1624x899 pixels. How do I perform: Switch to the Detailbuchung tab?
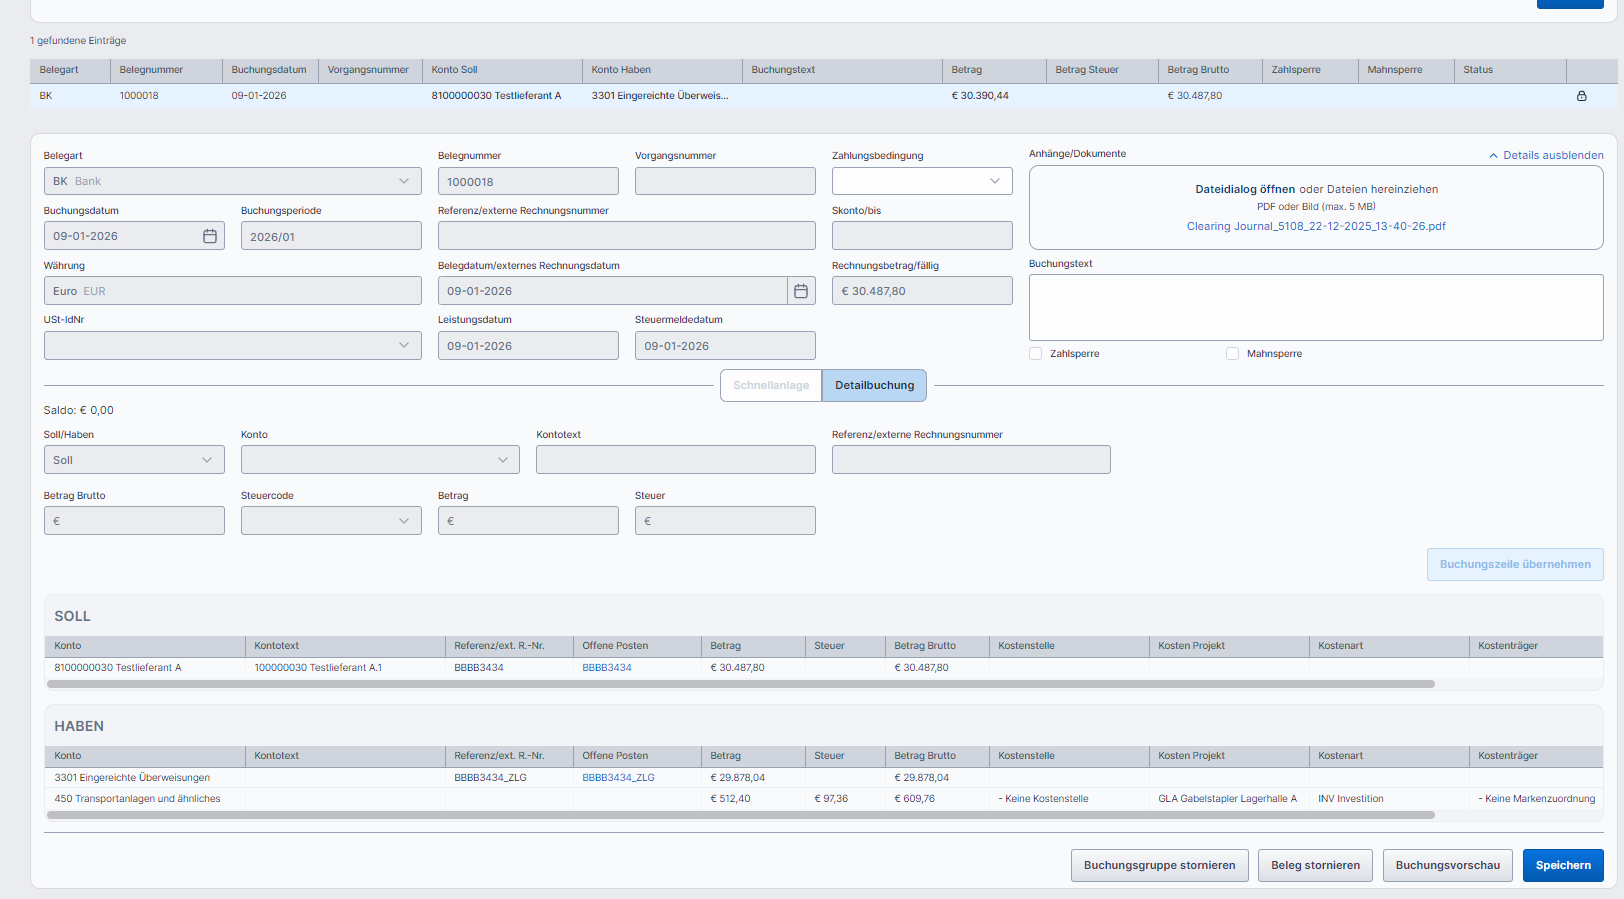pyautogui.click(x=874, y=386)
